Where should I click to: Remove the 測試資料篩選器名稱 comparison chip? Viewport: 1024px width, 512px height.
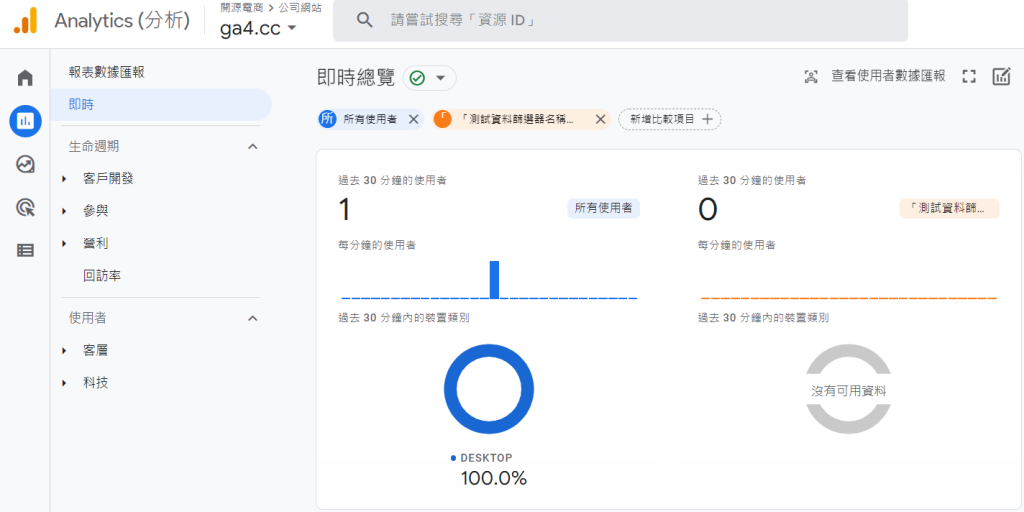click(x=601, y=120)
